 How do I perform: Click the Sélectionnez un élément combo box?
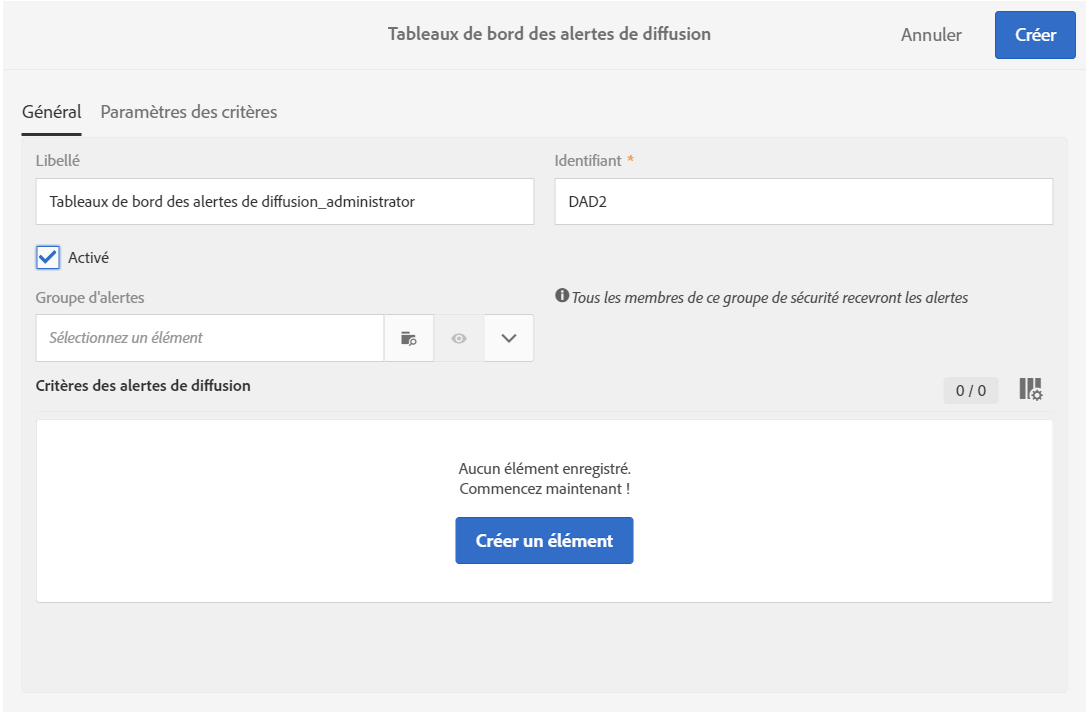(x=210, y=338)
